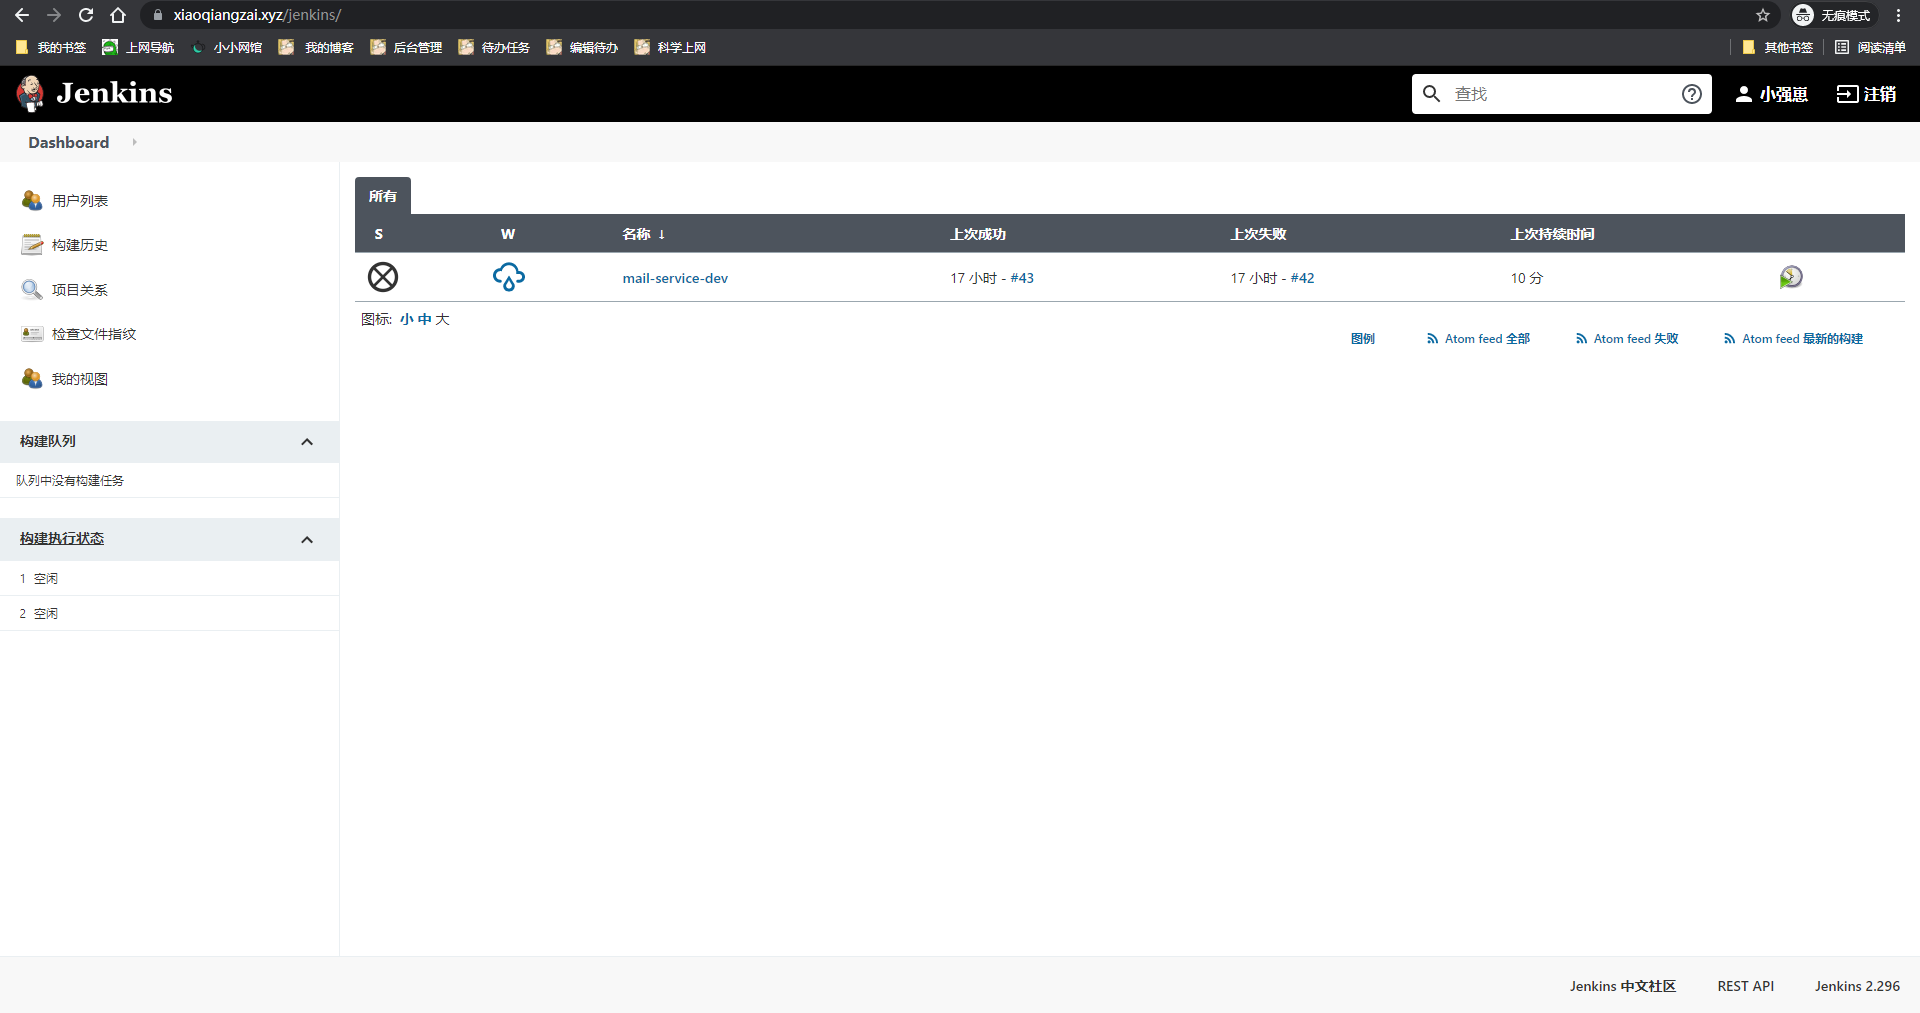Open last successful build #43
Image resolution: width=1920 pixels, height=1013 pixels.
1022,278
